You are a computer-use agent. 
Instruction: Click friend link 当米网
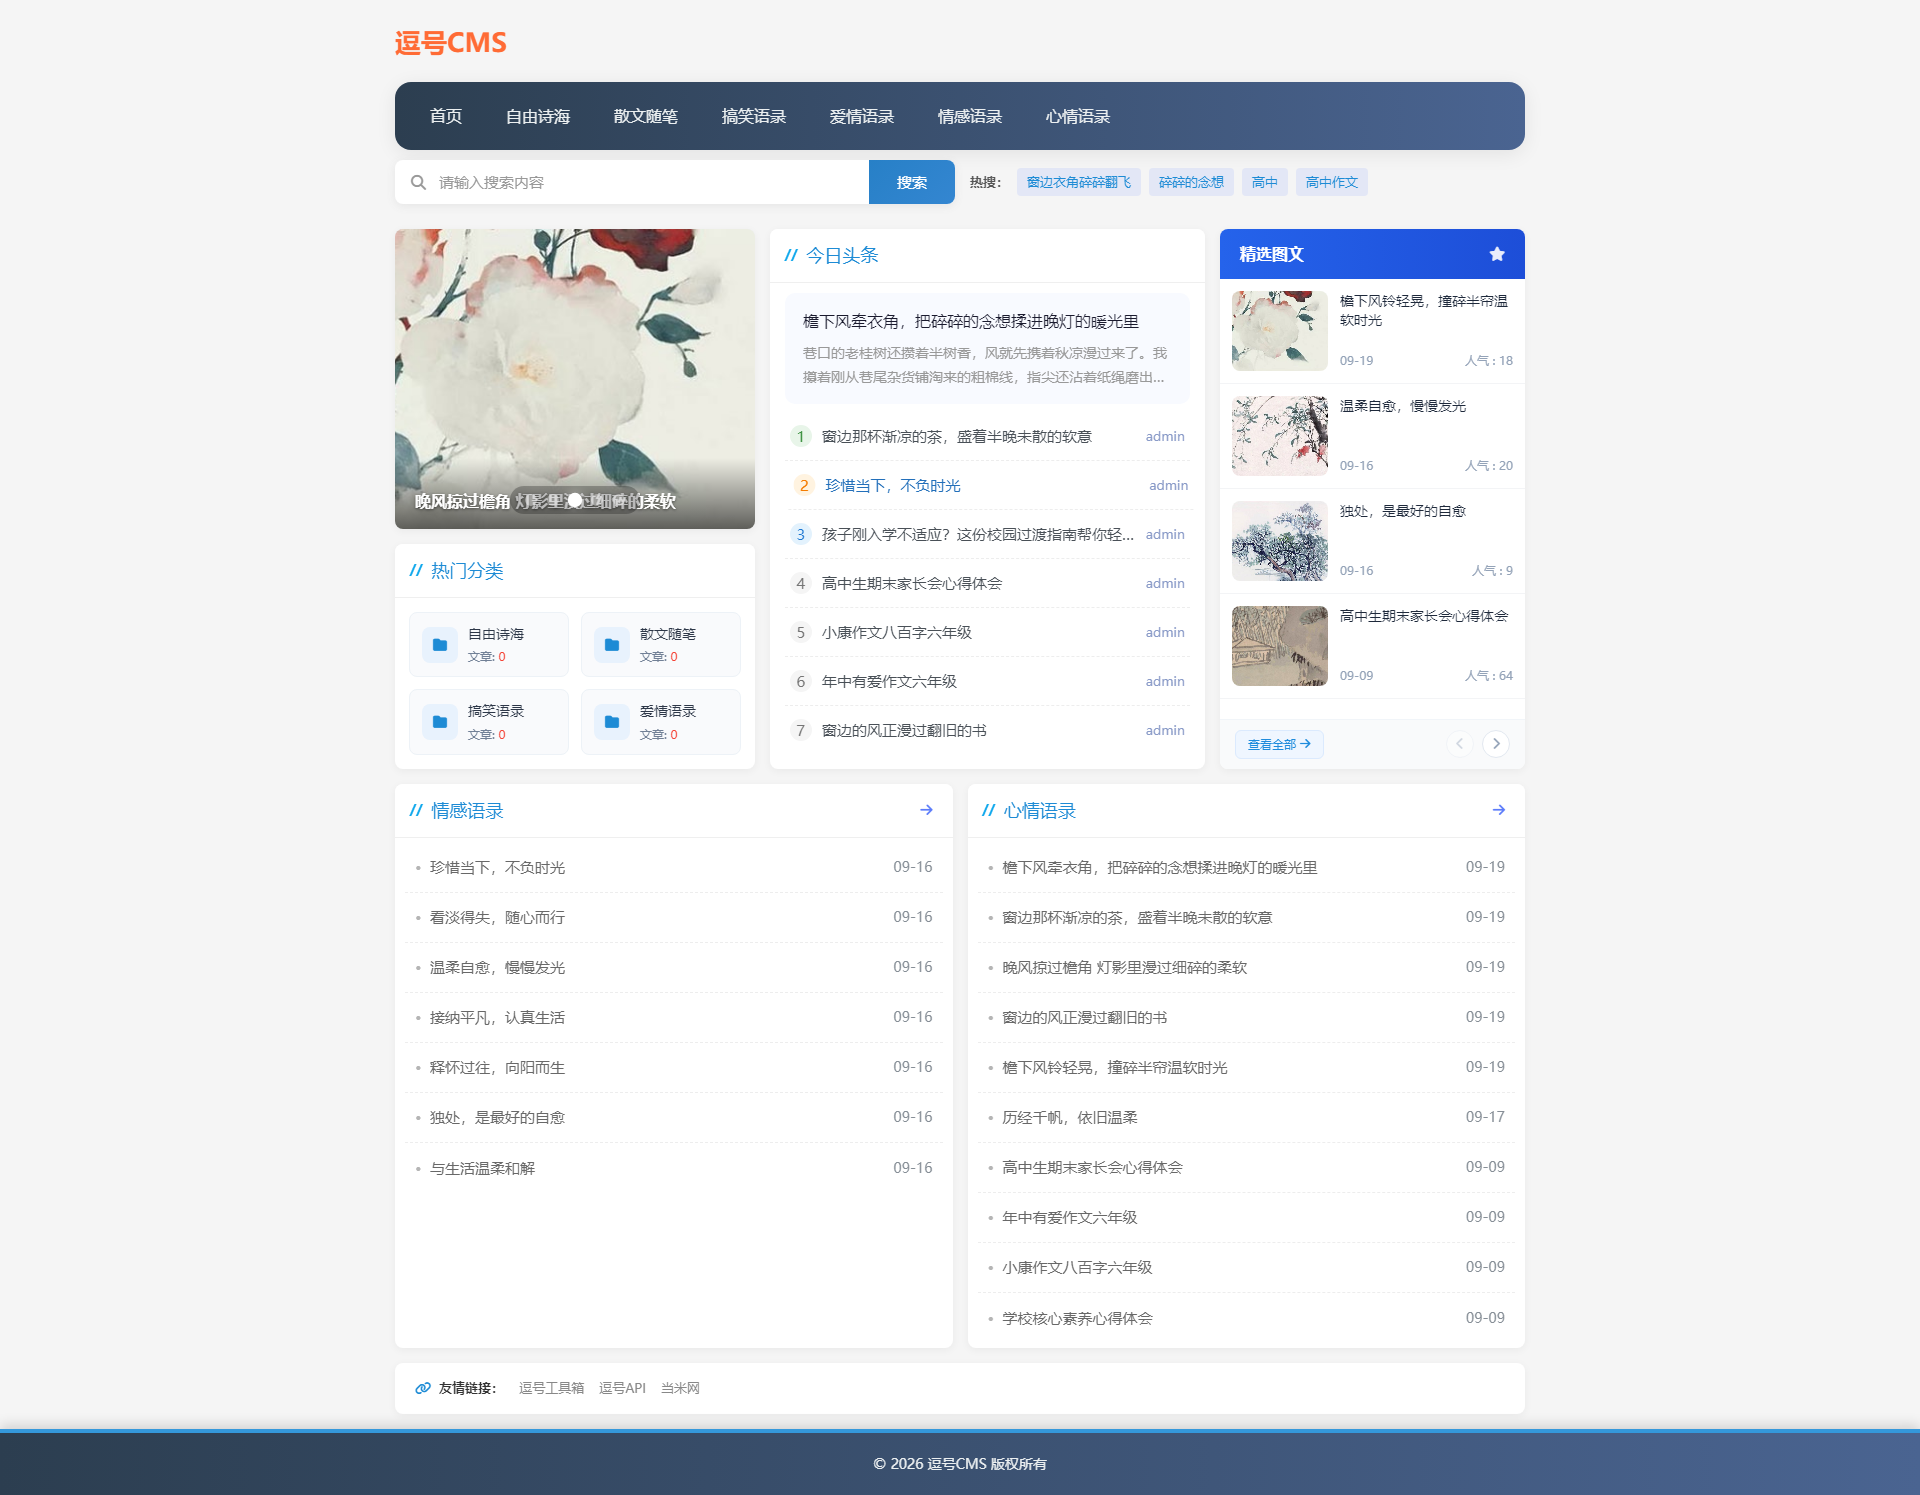pyautogui.click(x=680, y=1388)
